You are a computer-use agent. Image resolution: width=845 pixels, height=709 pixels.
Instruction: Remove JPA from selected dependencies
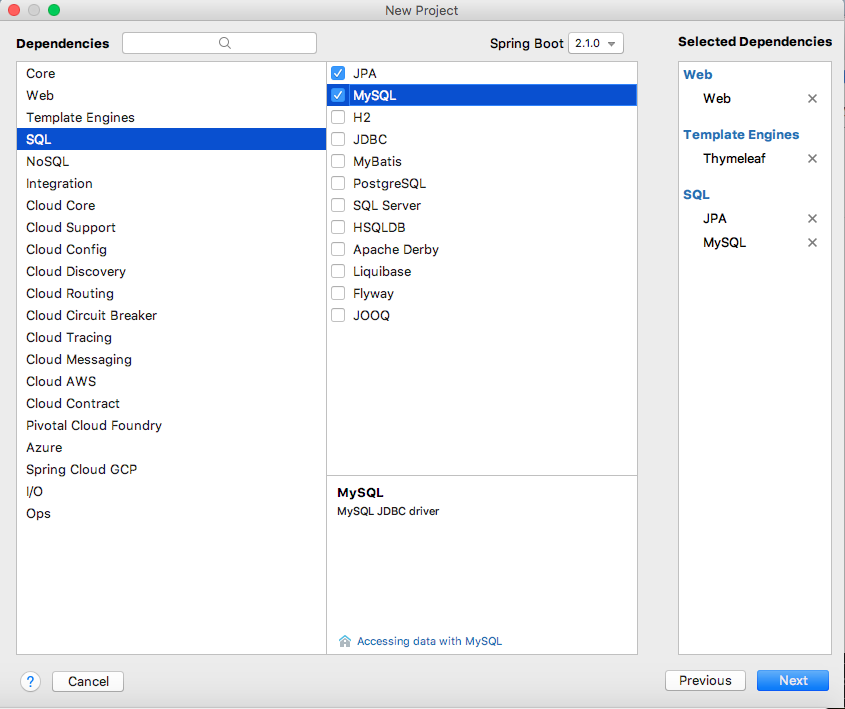pyautogui.click(x=812, y=218)
